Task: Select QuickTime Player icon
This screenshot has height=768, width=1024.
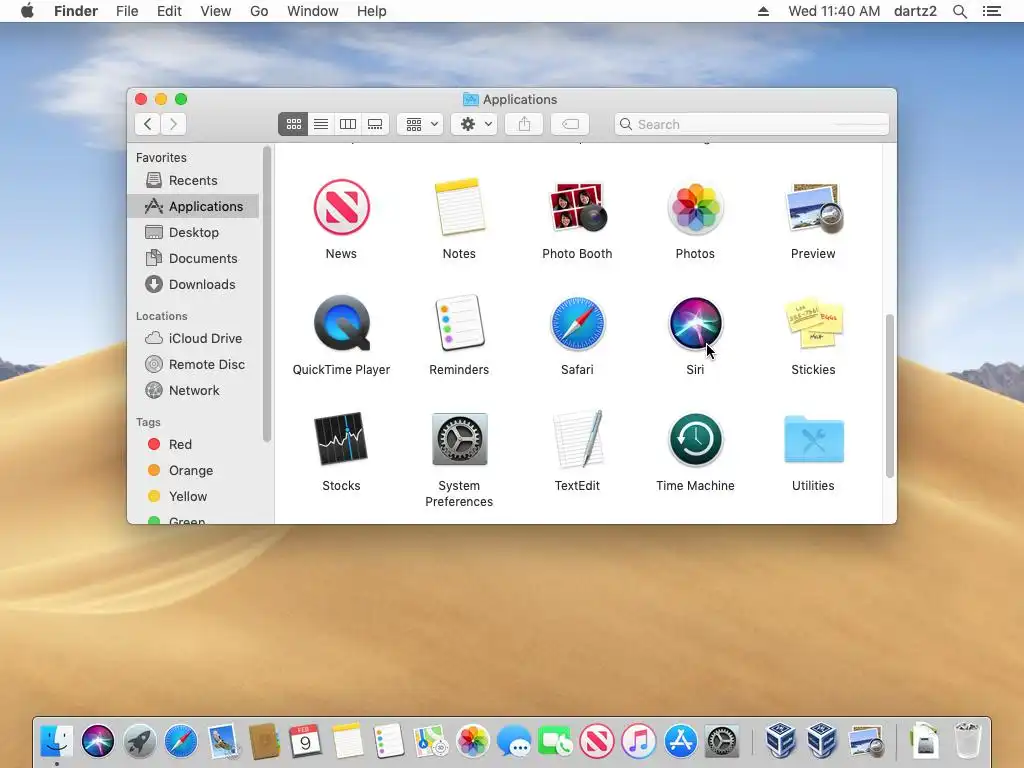Action: (x=341, y=323)
